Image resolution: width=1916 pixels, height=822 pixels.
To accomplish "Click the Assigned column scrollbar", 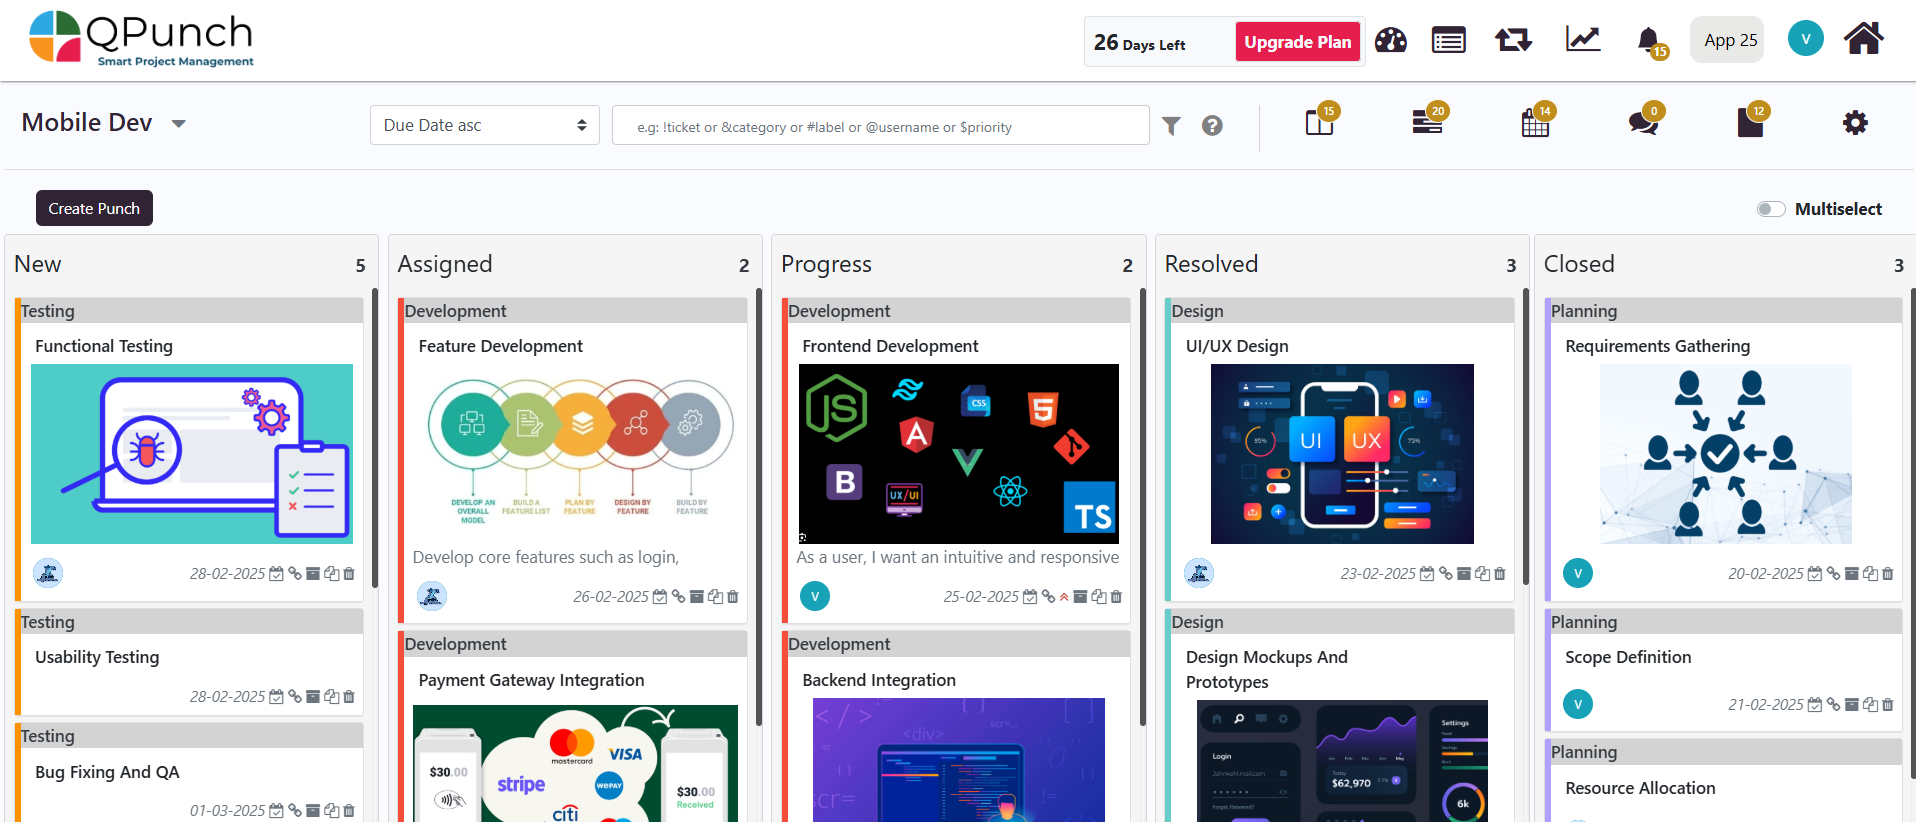I will (x=759, y=506).
